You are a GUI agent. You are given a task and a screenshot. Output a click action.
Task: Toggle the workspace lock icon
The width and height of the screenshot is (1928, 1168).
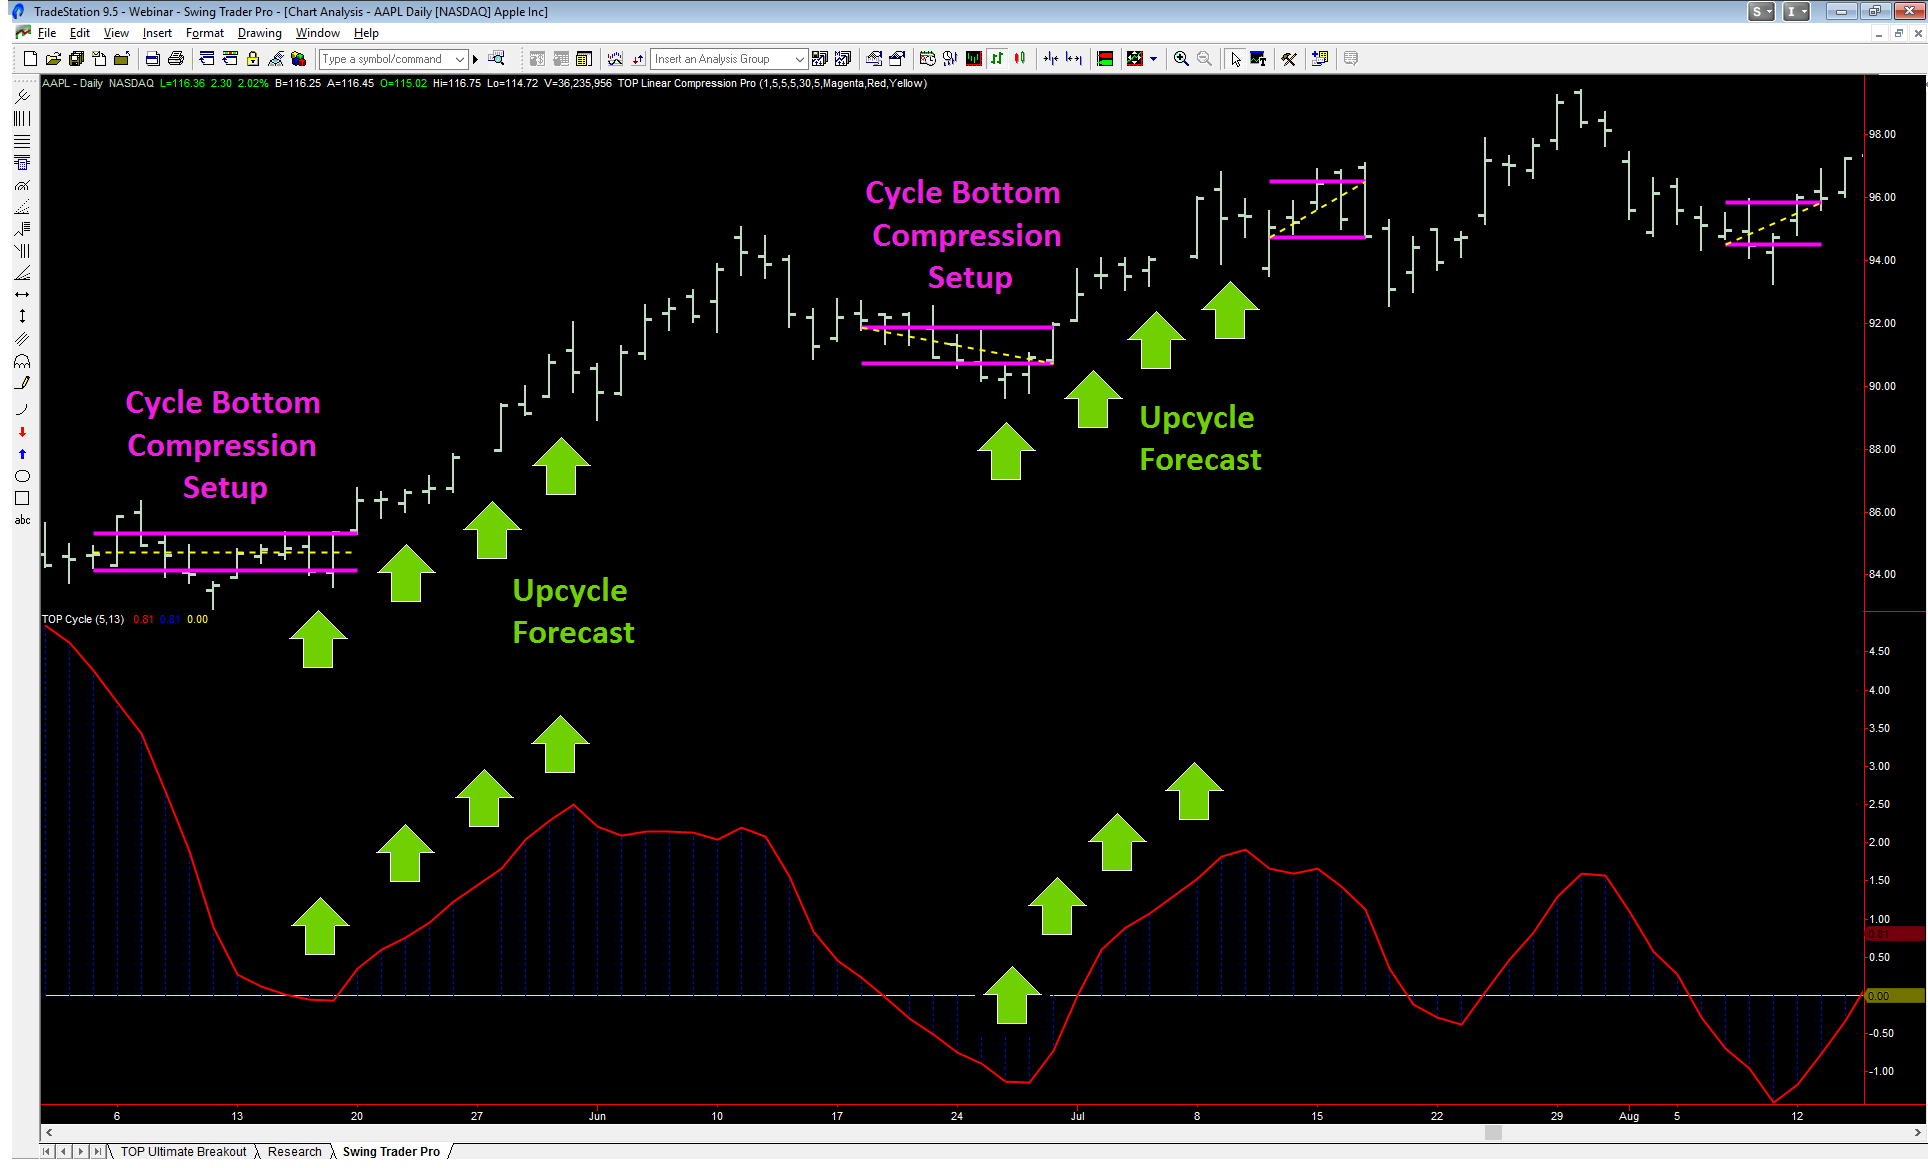pyautogui.click(x=252, y=58)
